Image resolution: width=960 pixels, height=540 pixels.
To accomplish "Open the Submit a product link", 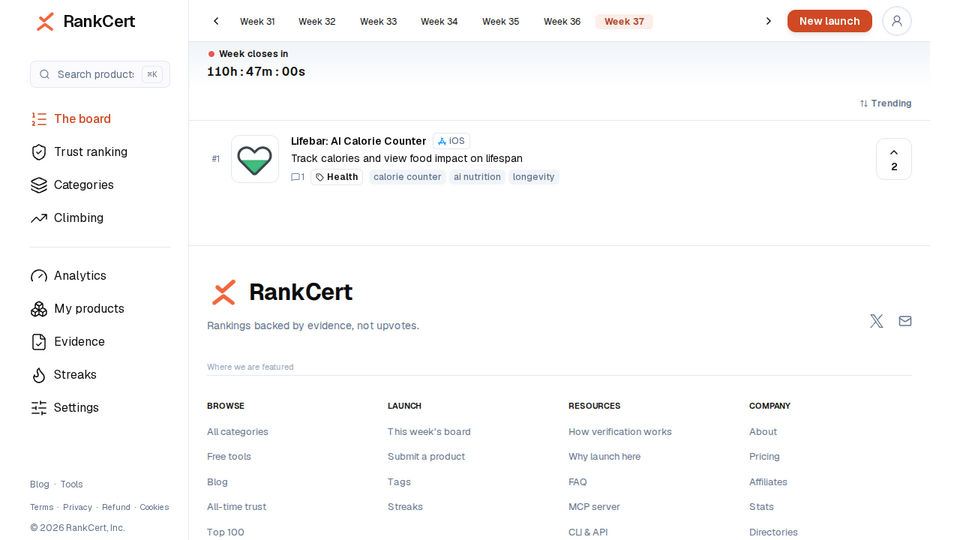I will pyautogui.click(x=426, y=457).
